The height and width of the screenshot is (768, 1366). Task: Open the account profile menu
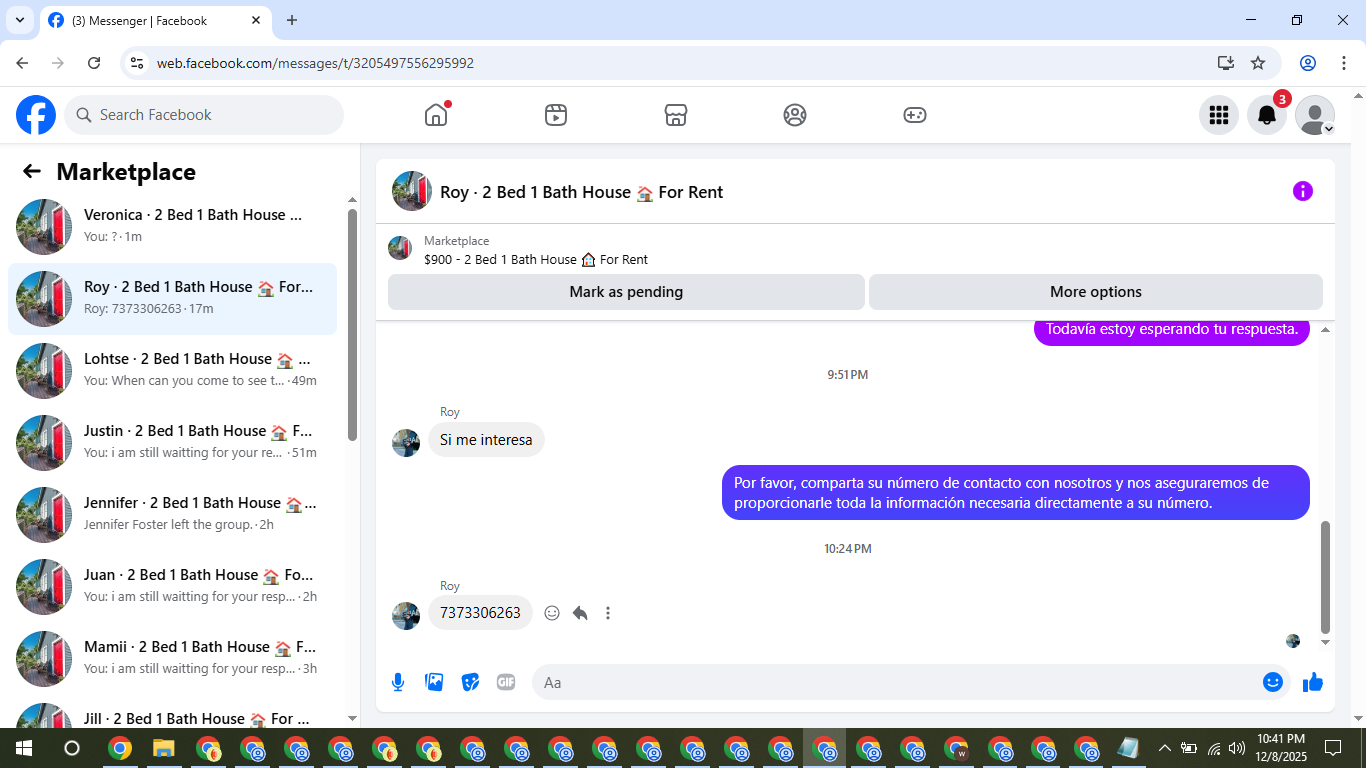[x=1315, y=115]
